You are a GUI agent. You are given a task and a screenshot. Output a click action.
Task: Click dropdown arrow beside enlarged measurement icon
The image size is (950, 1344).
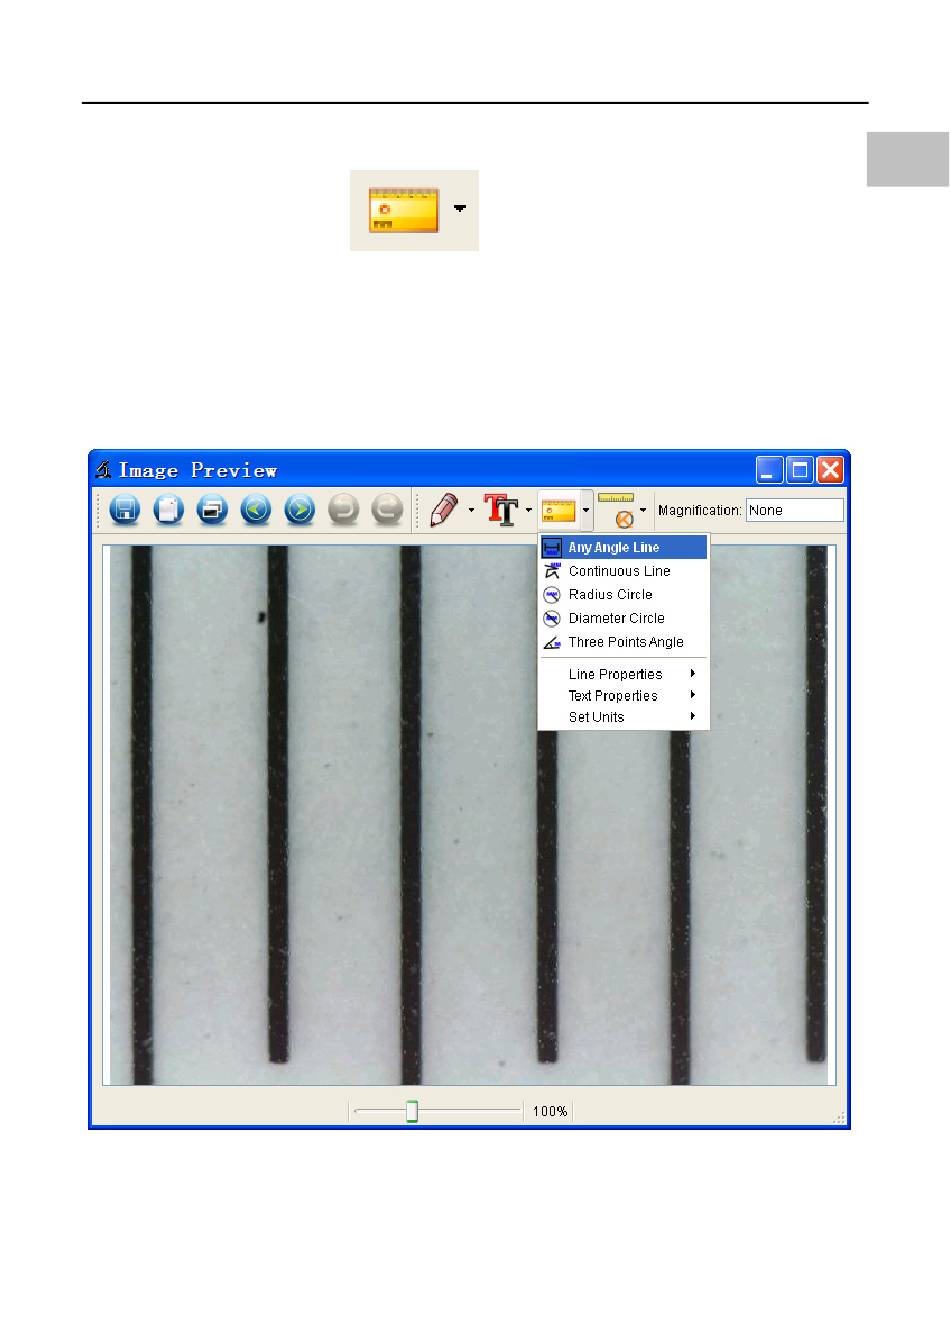460,208
